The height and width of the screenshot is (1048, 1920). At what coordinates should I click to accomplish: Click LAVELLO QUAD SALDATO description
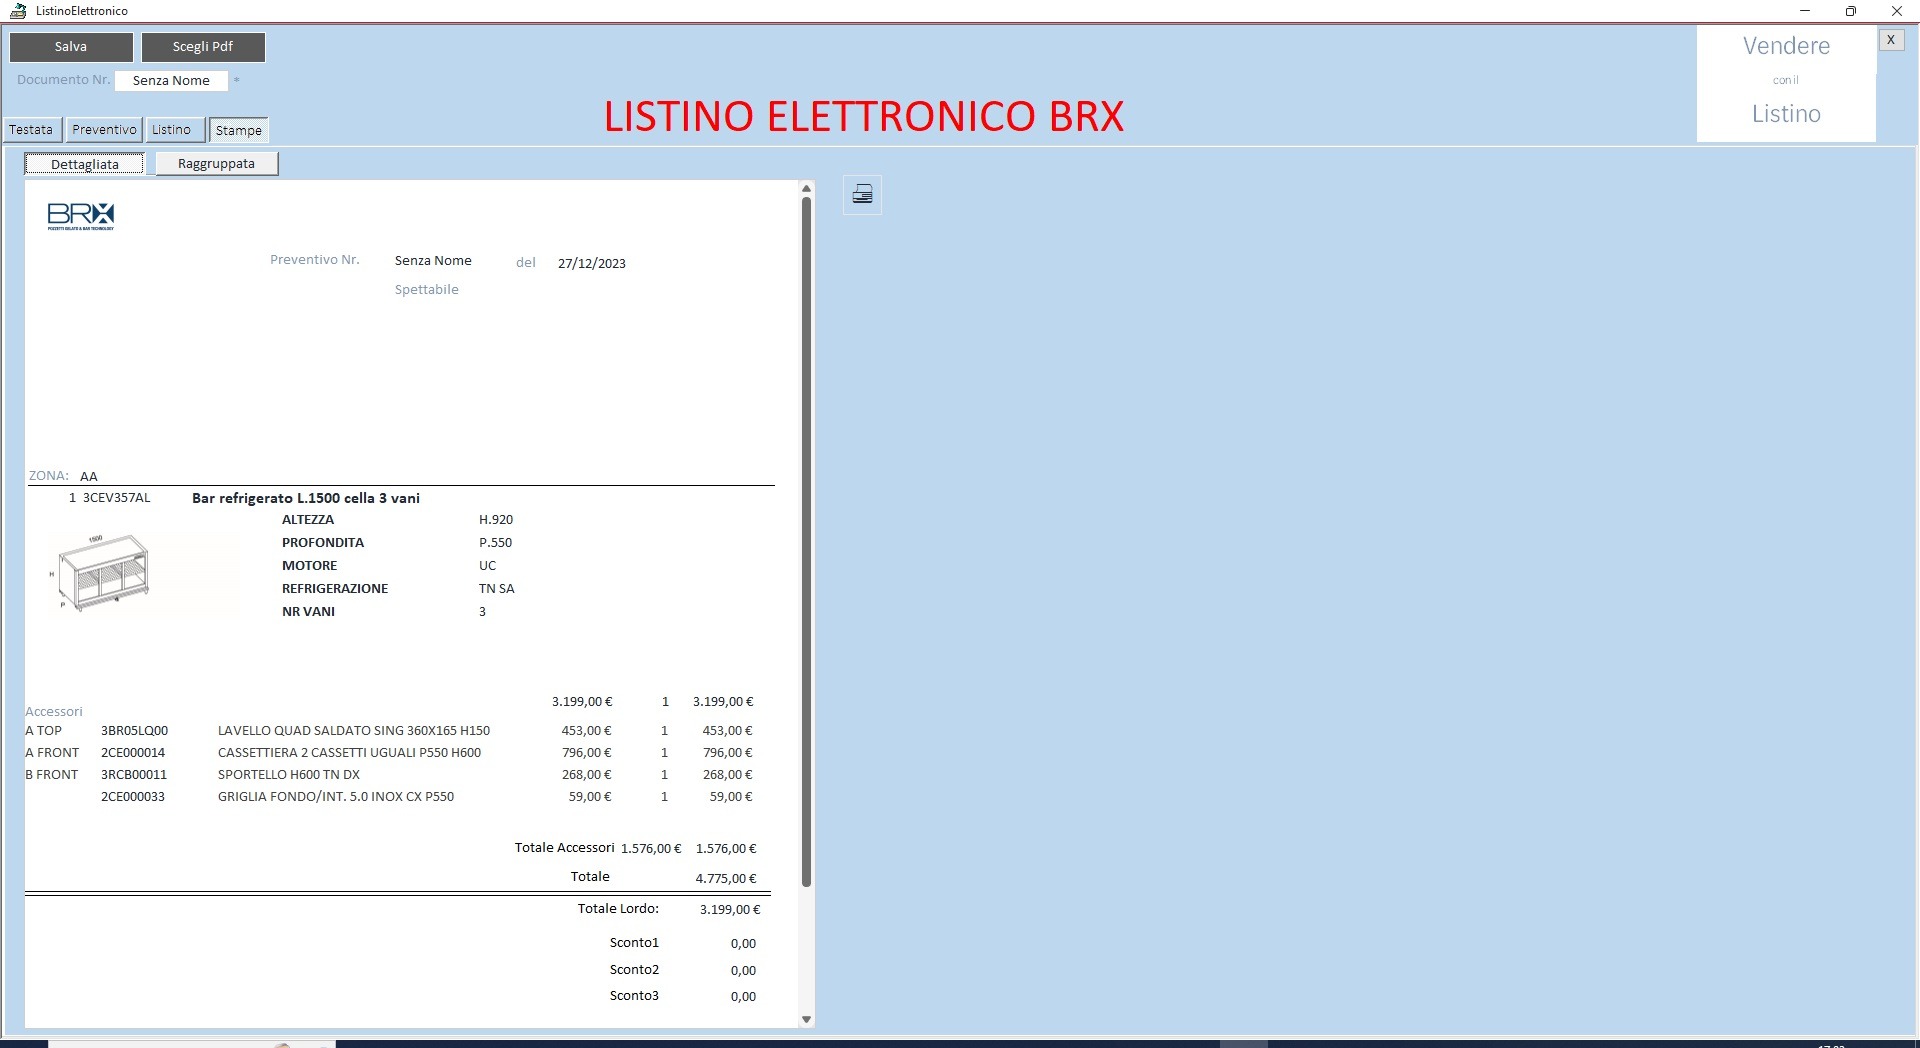pos(354,731)
